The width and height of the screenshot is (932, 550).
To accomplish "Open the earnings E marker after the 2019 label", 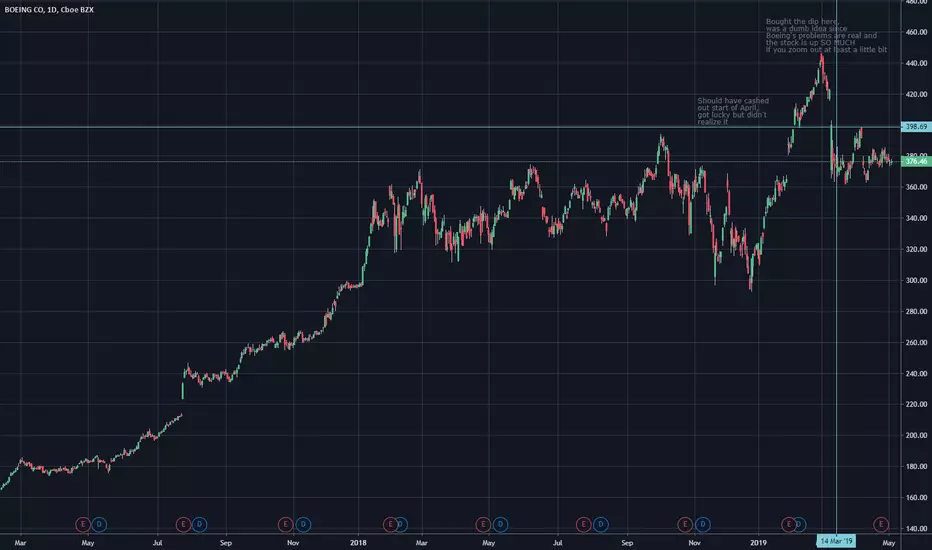I will point(788,524).
